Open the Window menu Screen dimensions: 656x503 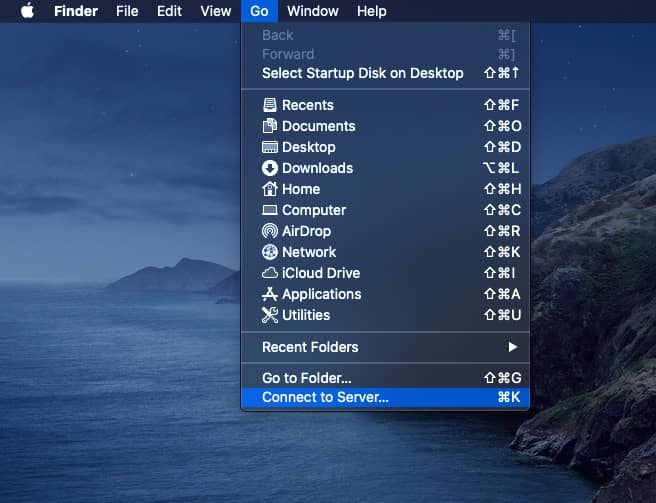point(313,11)
